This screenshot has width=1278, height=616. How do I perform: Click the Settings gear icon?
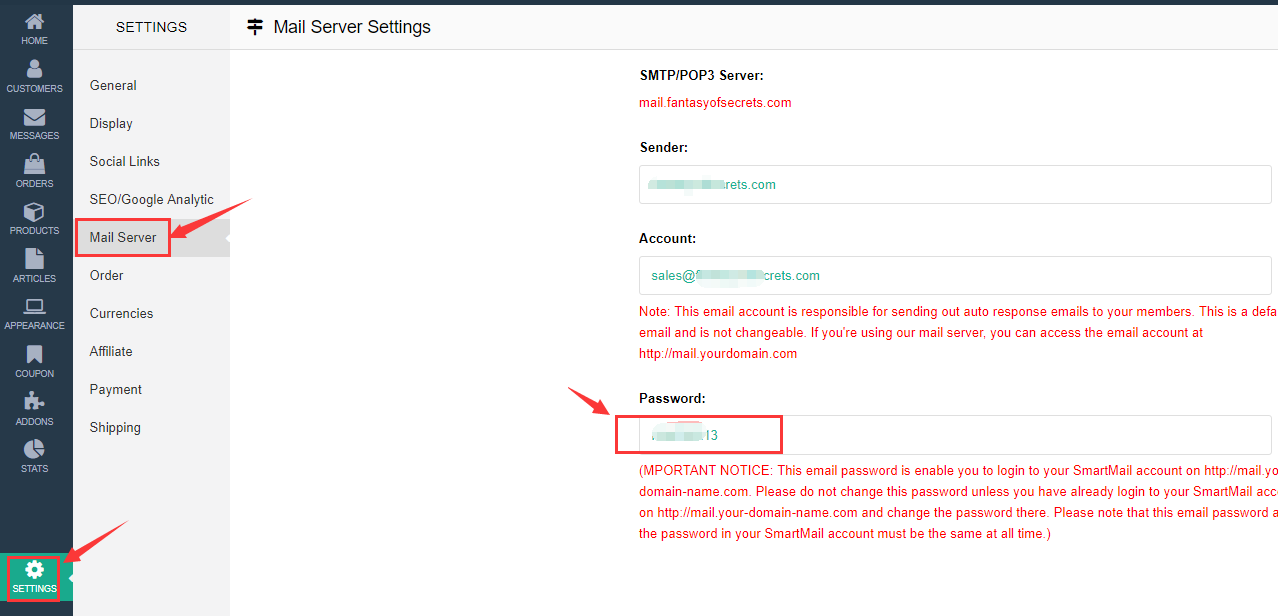coord(34,570)
